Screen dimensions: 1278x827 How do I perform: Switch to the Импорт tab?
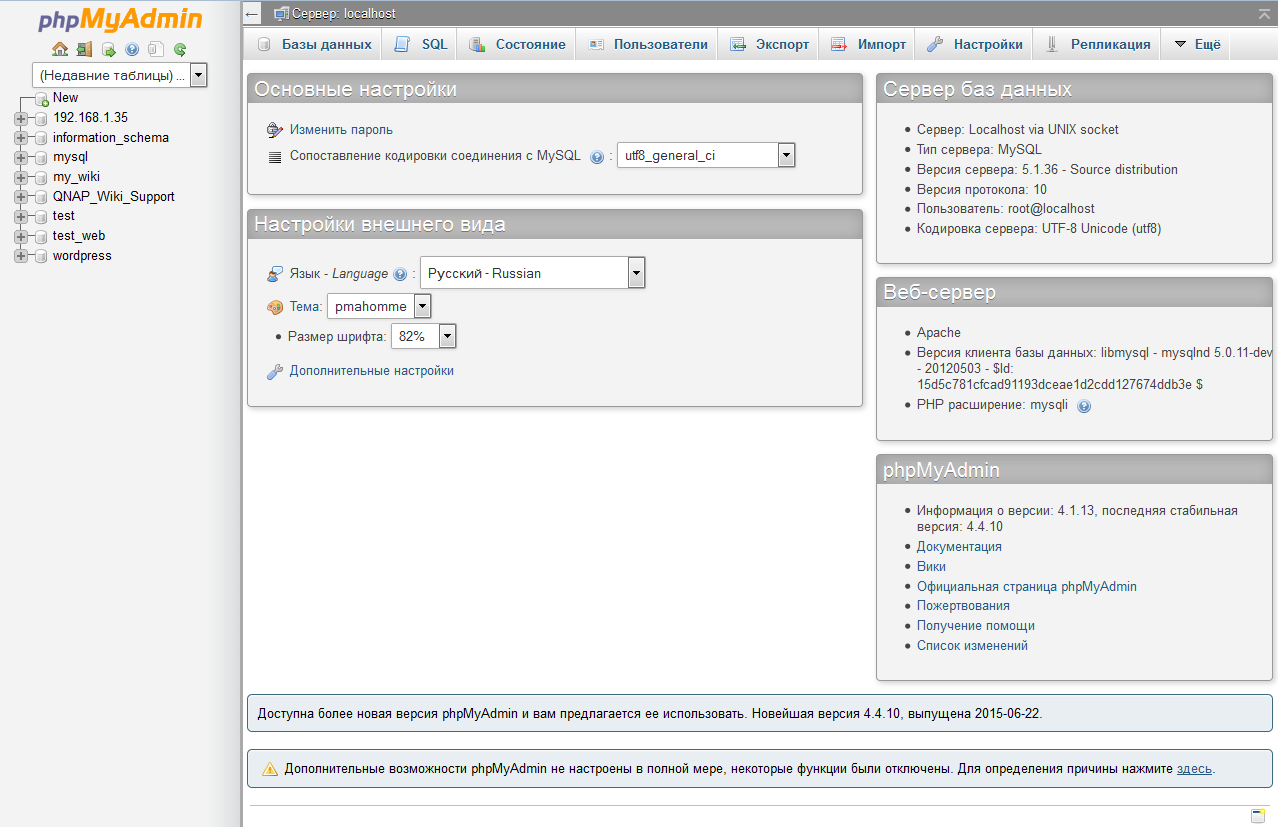868,45
